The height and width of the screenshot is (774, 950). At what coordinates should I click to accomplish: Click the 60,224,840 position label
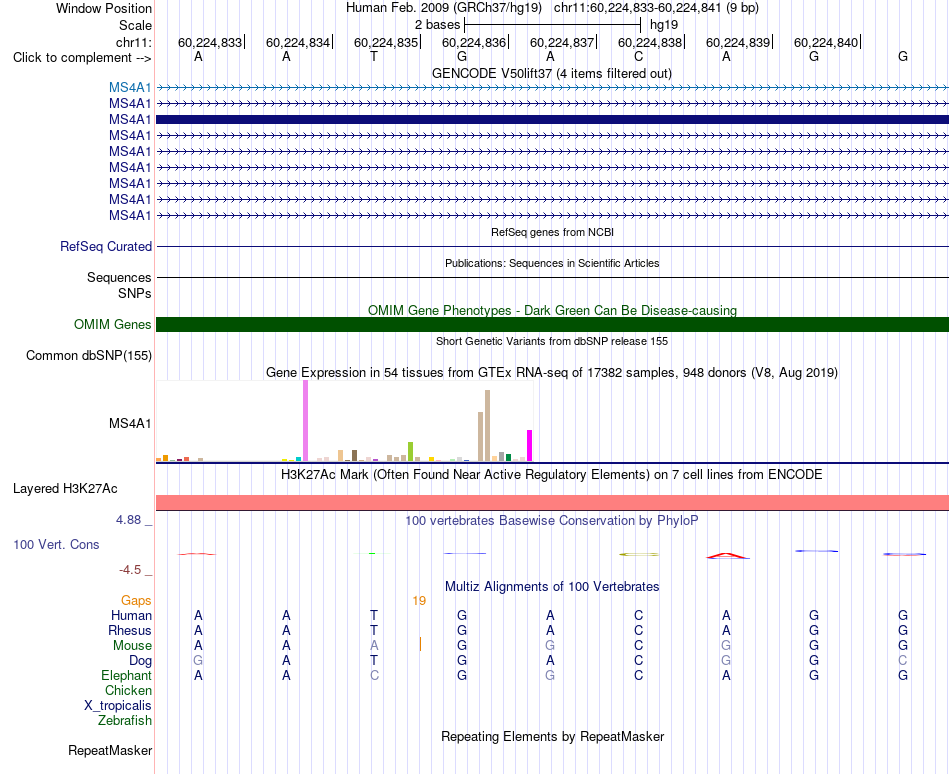825,42
